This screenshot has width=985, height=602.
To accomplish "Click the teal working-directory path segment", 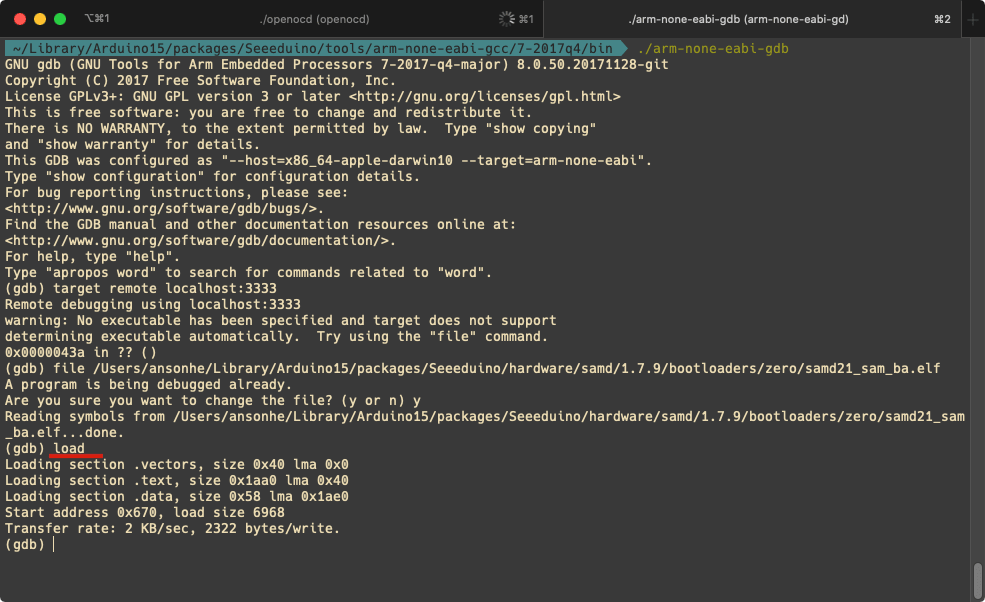I will tap(312, 48).
